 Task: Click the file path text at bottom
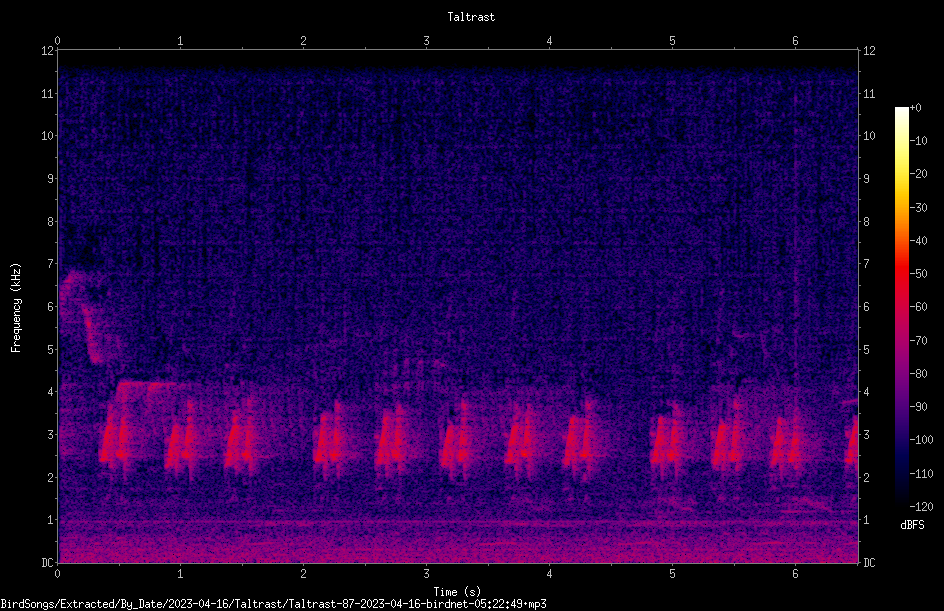pyautogui.click(x=273, y=604)
